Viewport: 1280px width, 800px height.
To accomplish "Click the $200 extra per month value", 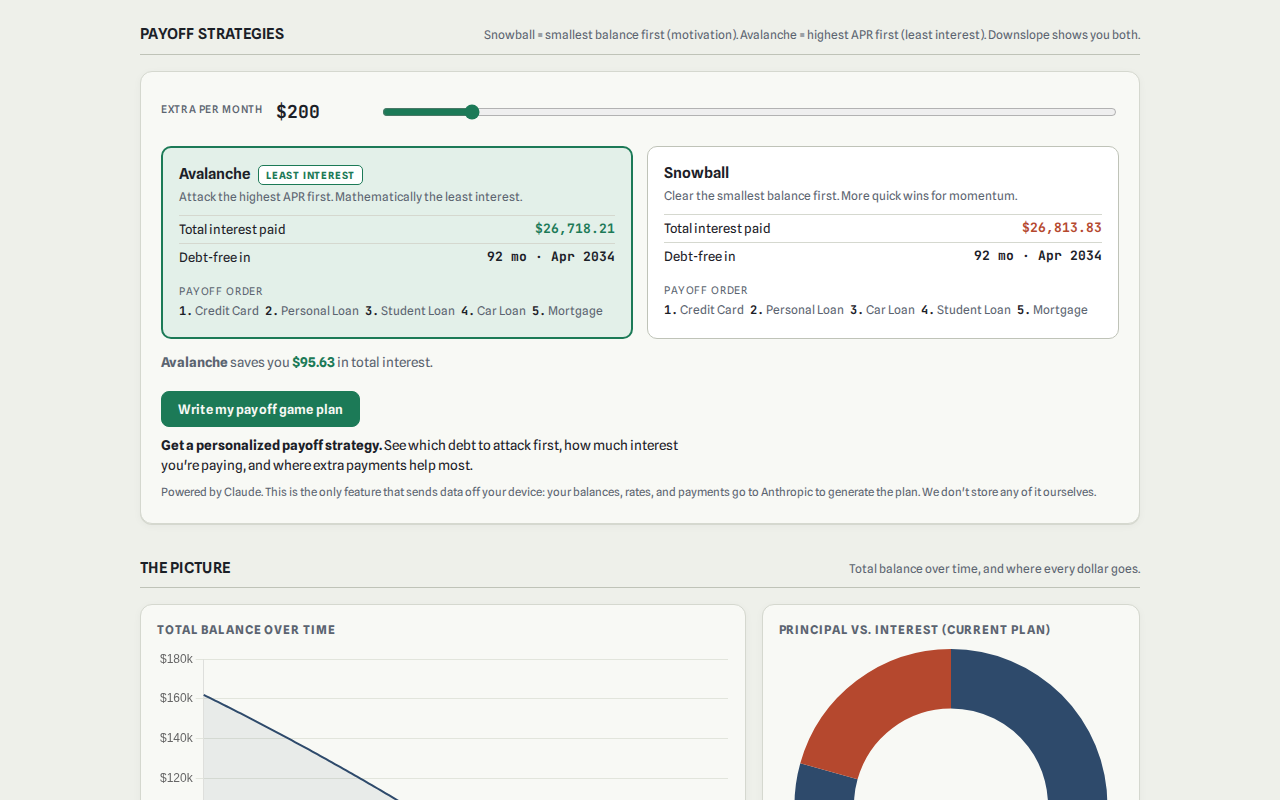I will click(x=298, y=112).
